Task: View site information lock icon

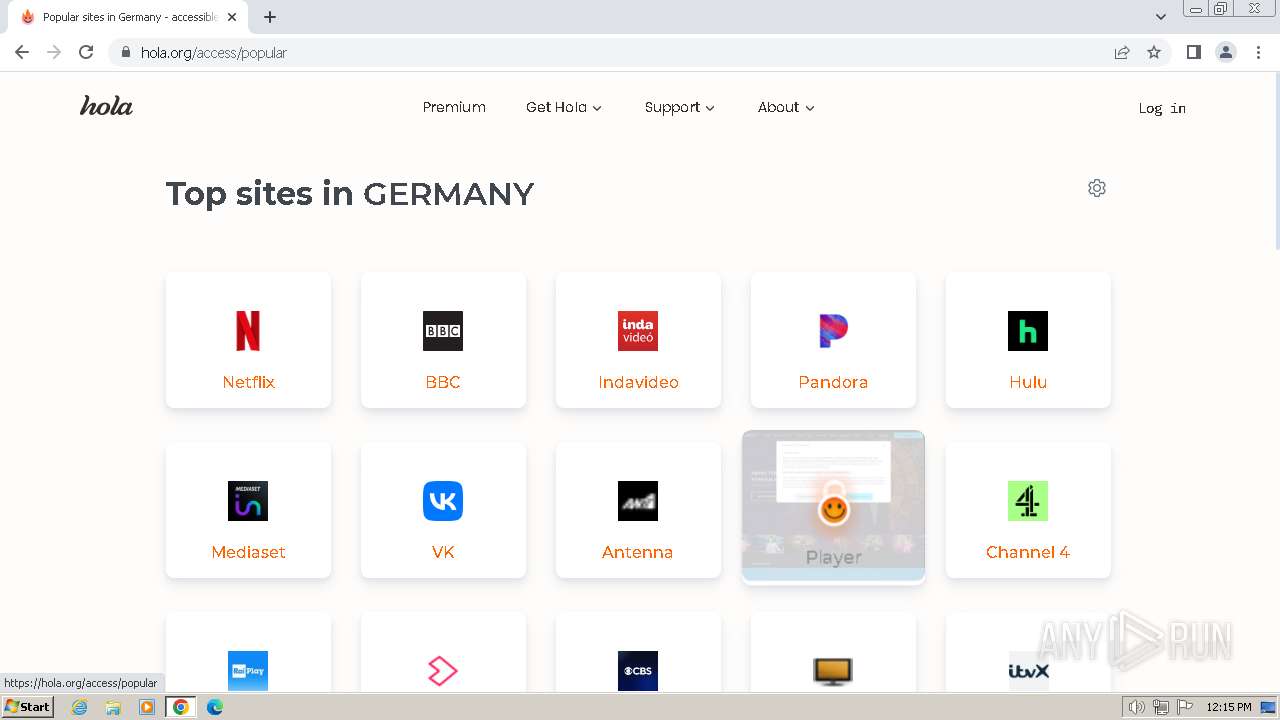Action: 125,52
